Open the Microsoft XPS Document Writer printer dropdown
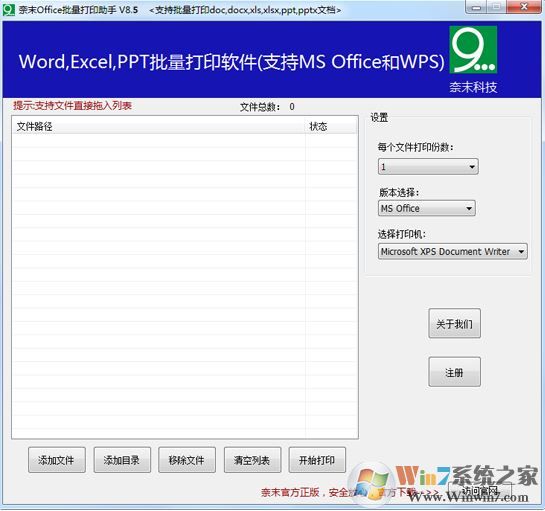 coord(453,251)
